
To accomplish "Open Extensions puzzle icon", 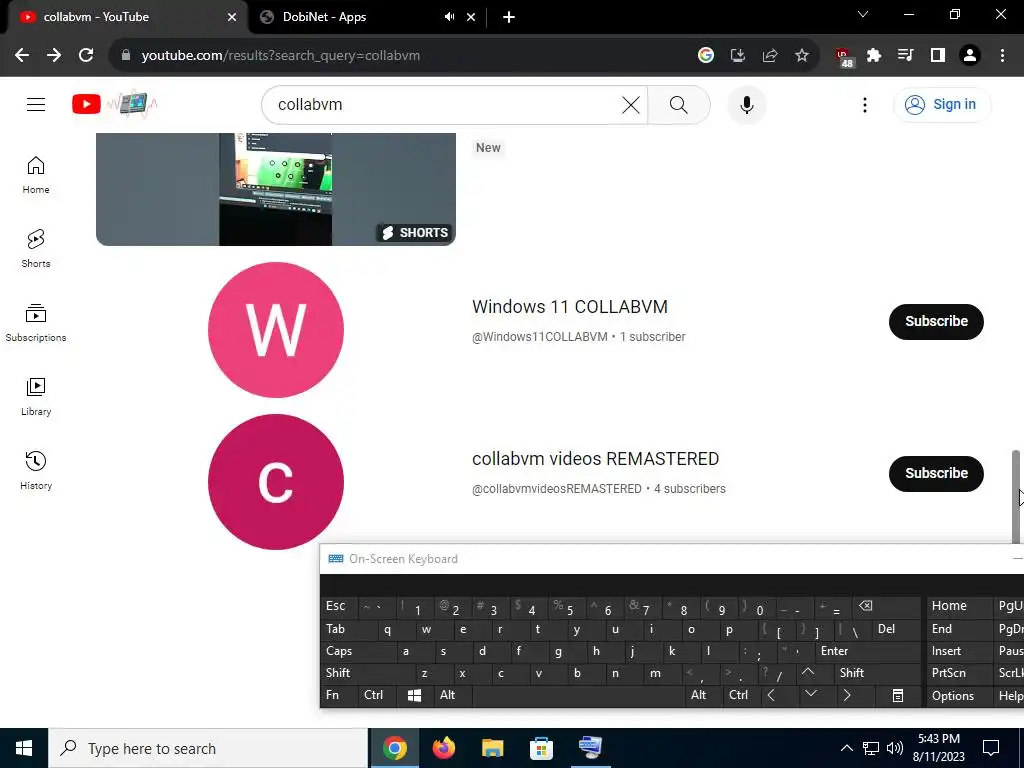I will pos(874,56).
